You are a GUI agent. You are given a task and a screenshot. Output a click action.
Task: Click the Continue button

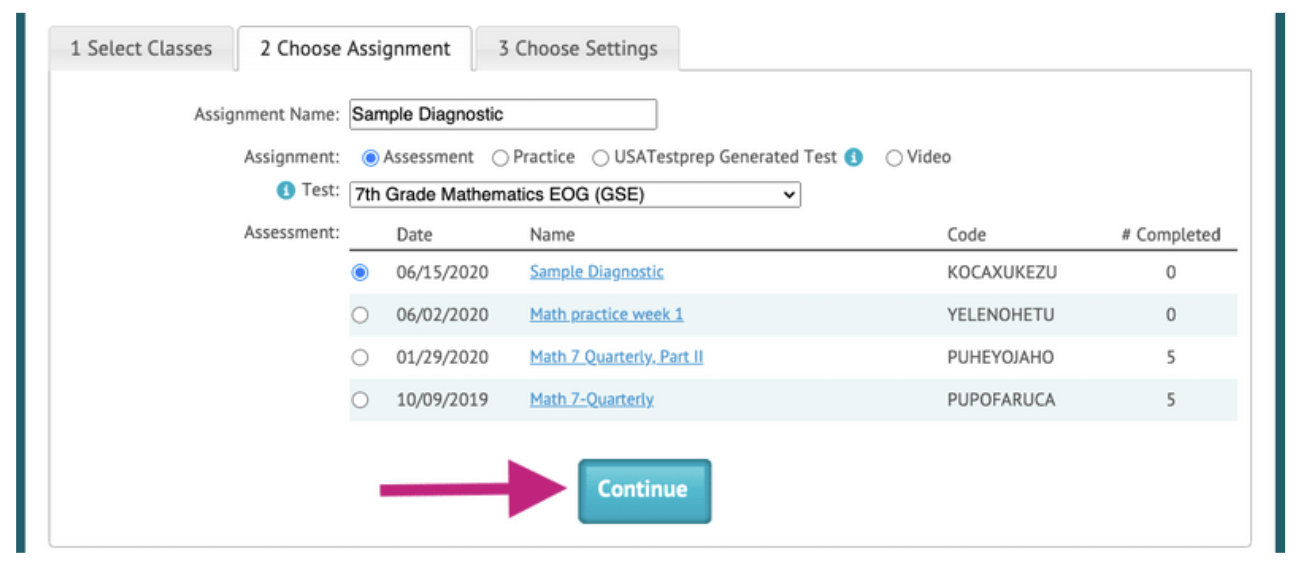coord(644,490)
